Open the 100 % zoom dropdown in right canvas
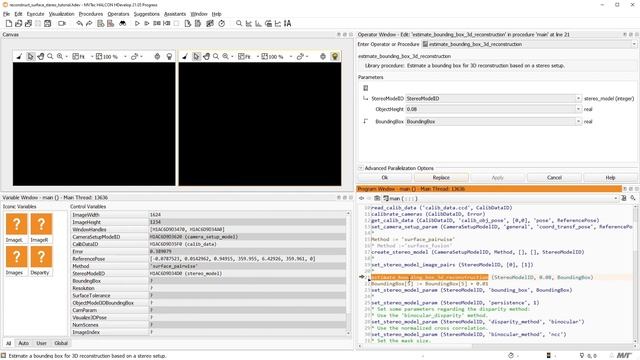This screenshot has width=640, height=360. 291,57
